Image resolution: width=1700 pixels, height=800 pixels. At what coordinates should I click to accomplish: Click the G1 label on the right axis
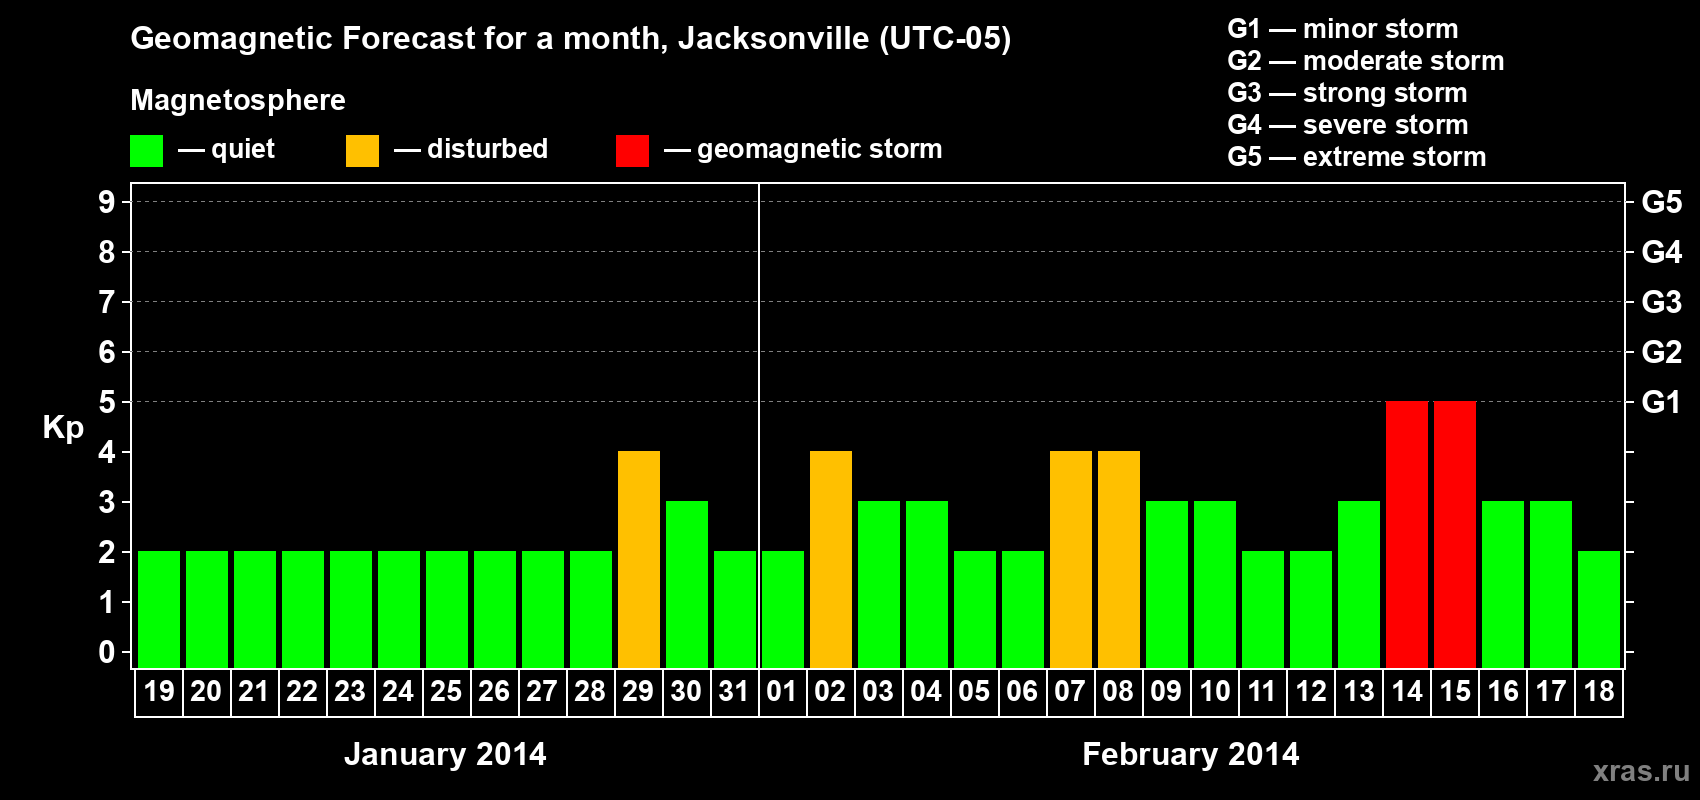click(1661, 402)
